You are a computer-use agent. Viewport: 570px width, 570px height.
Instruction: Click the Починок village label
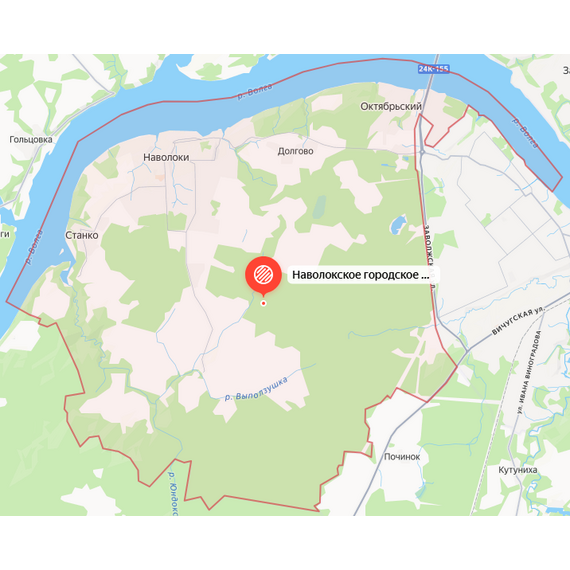(402, 457)
